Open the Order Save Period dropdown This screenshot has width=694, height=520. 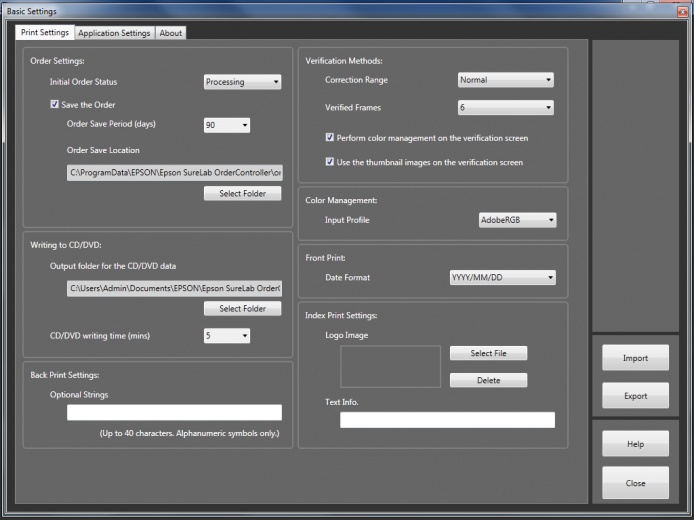tap(227, 125)
